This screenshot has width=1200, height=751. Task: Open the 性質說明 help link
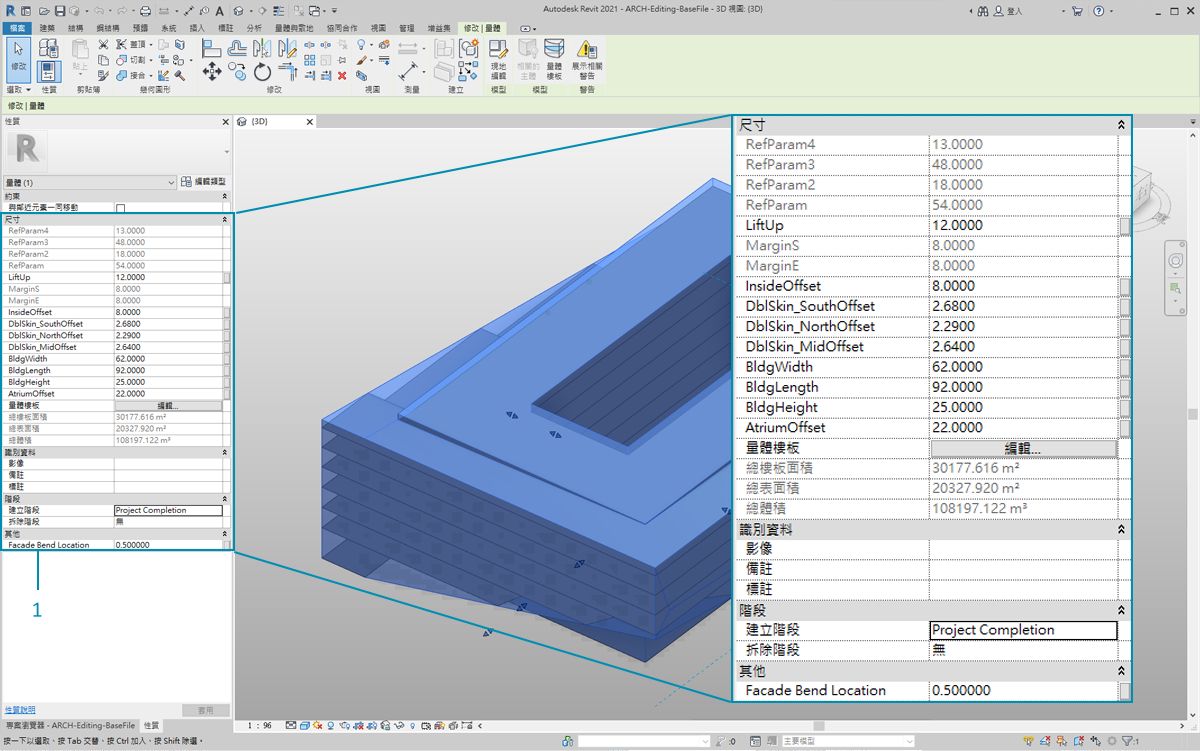[x=20, y=709]
